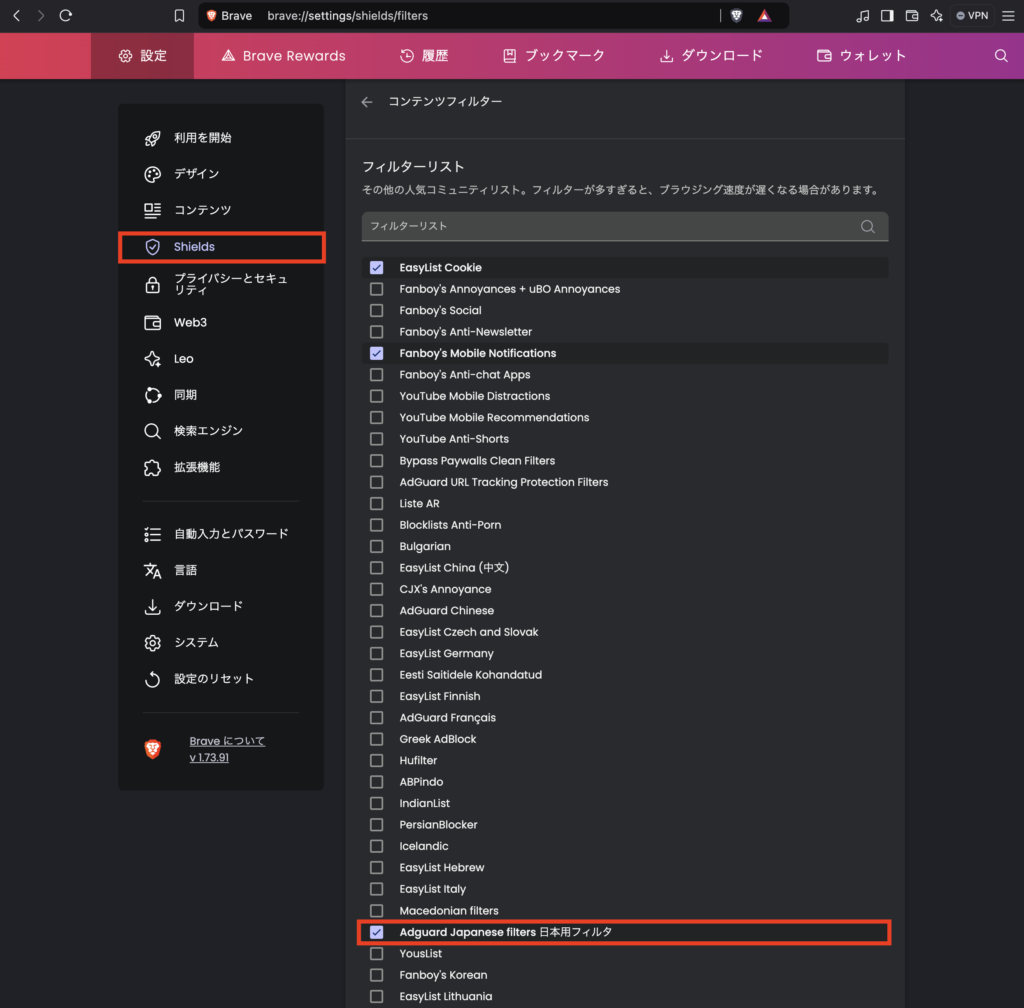Check the Macedonian filters checkbox
The height and width of the screenshot is (1008, 1024).
point(376,911)
